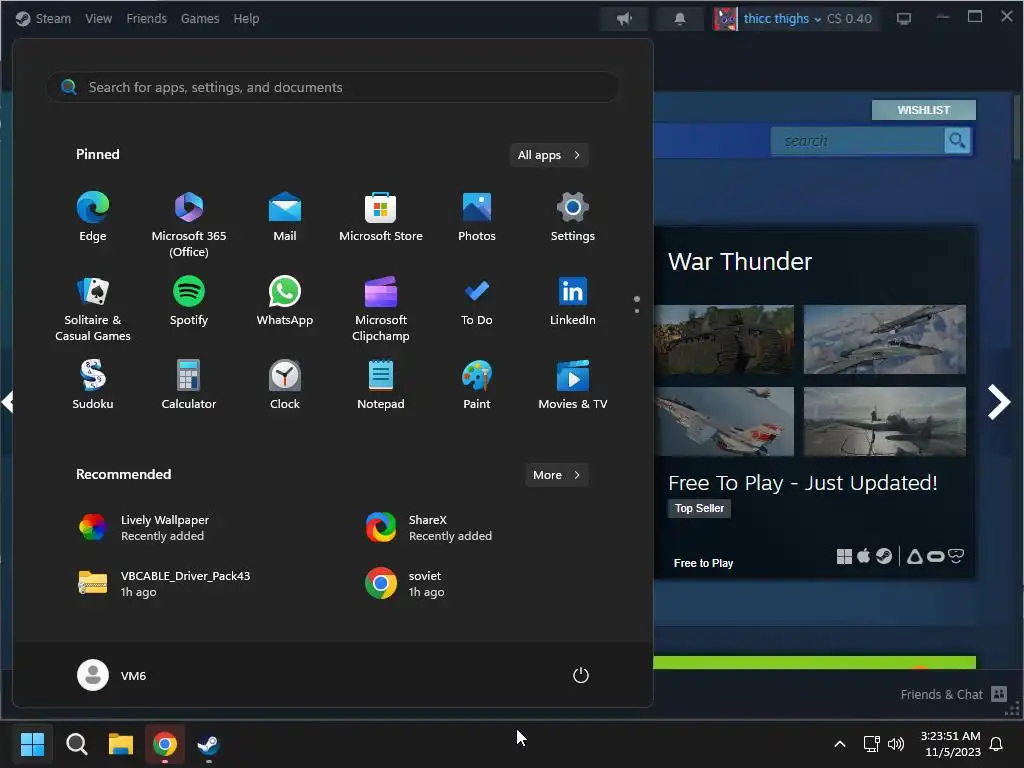The image size is (1024, 768).
Task: Open the View menu in Steam
Action: pos(99,19)
